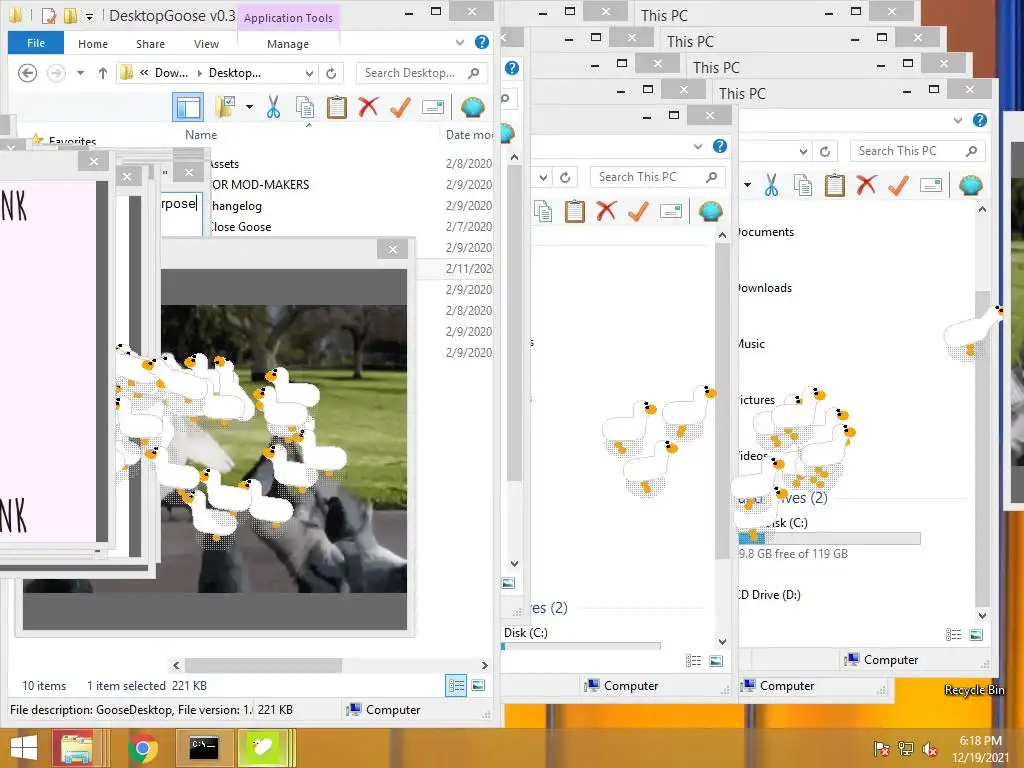Expand ribbon chevron in front This PC window

957,120
